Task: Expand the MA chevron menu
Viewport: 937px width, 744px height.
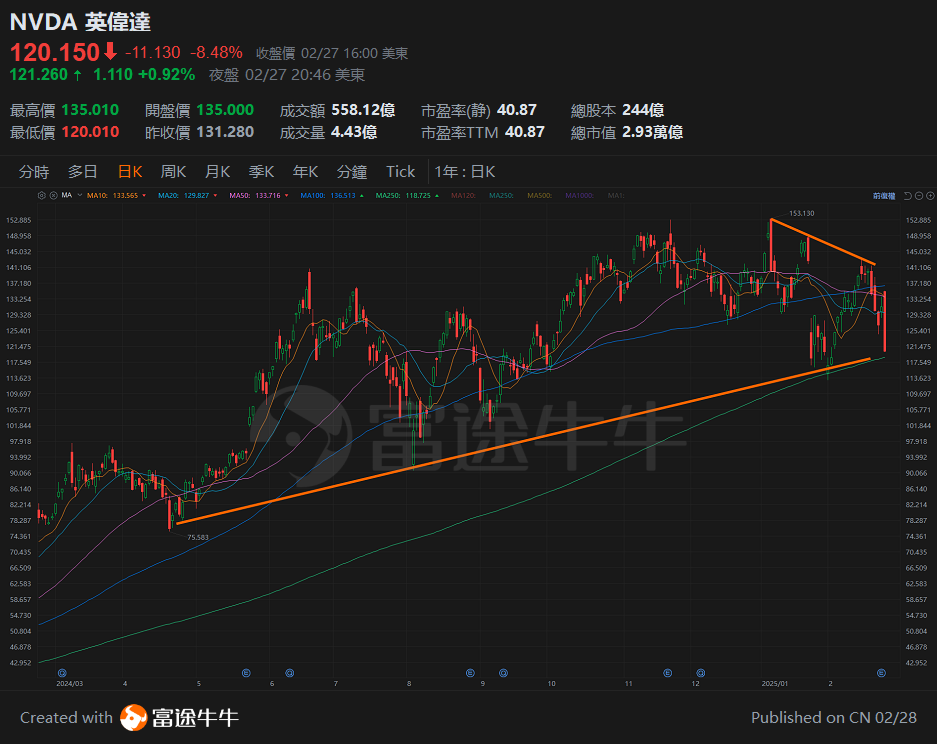Action: click(x=82, y=196)
